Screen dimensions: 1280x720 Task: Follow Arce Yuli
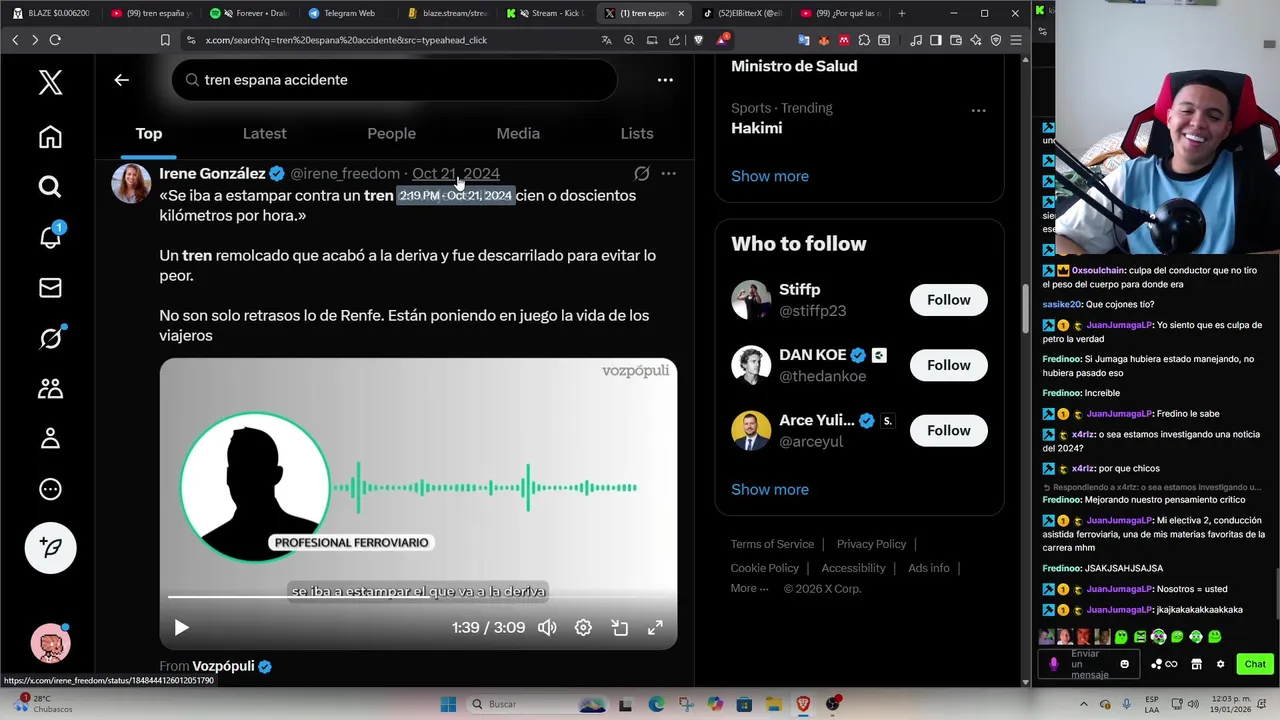pos(948,430)
